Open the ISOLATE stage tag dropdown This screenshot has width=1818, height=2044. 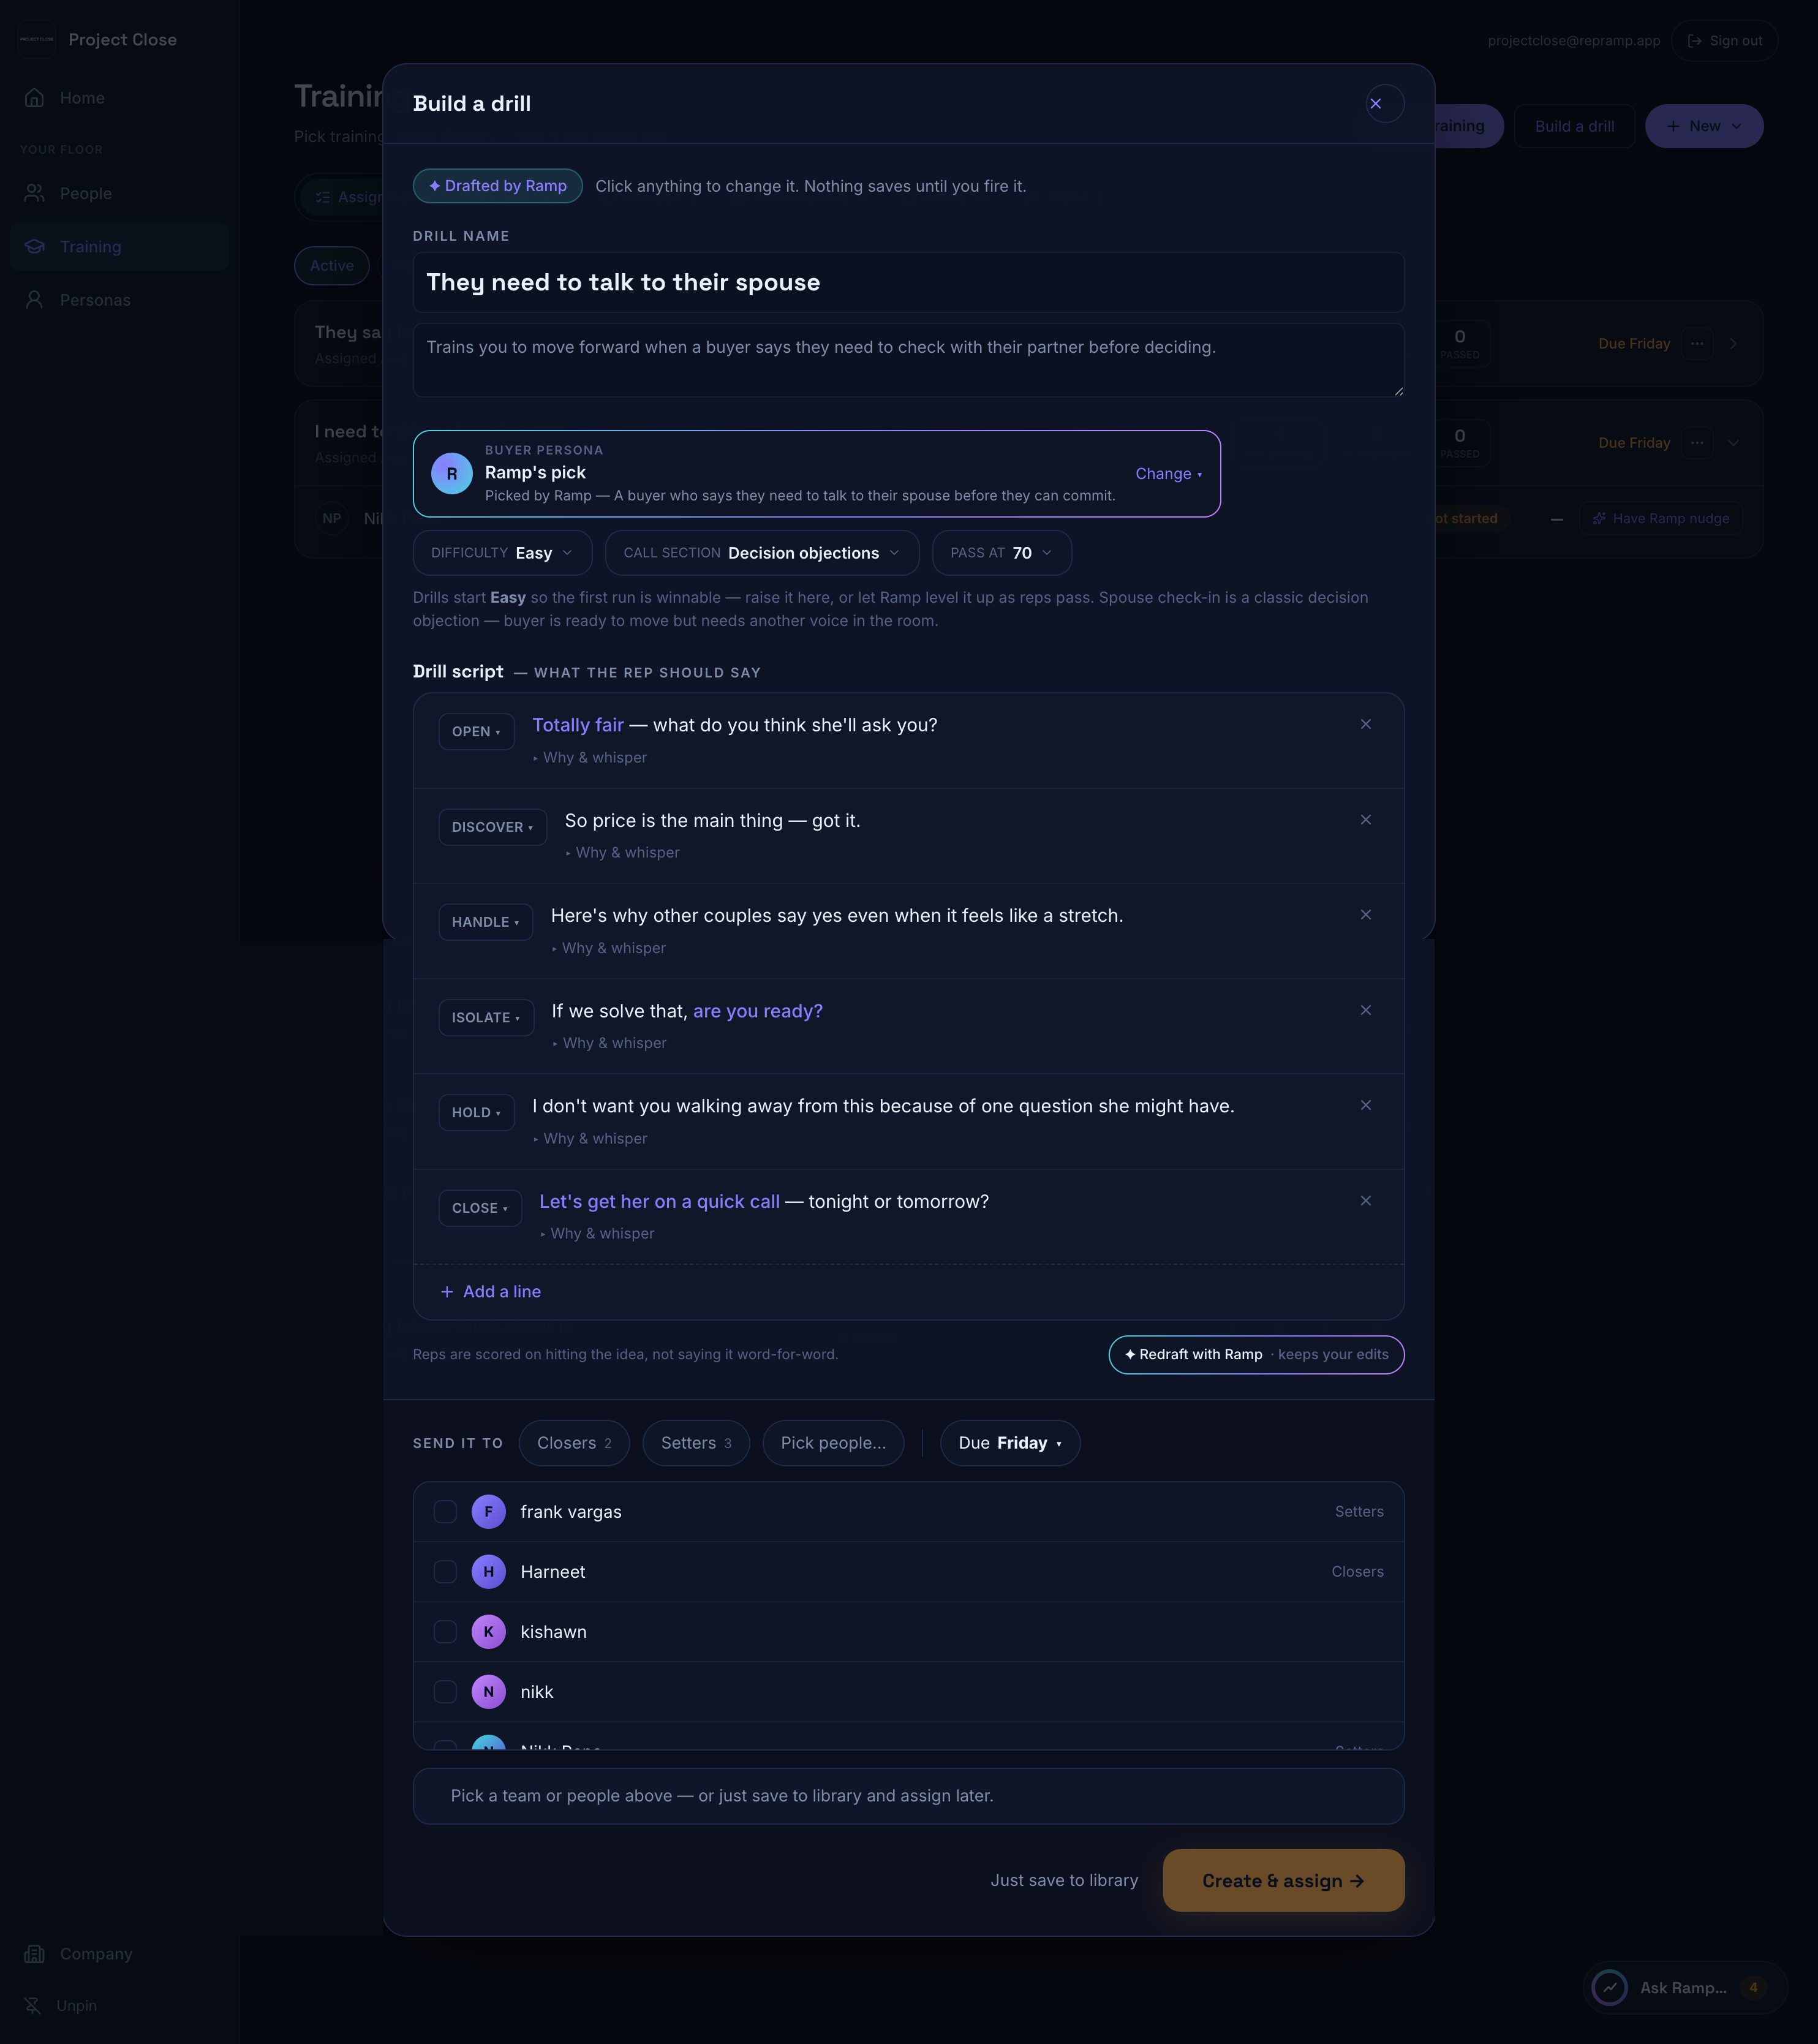[x=486, y=1018]
